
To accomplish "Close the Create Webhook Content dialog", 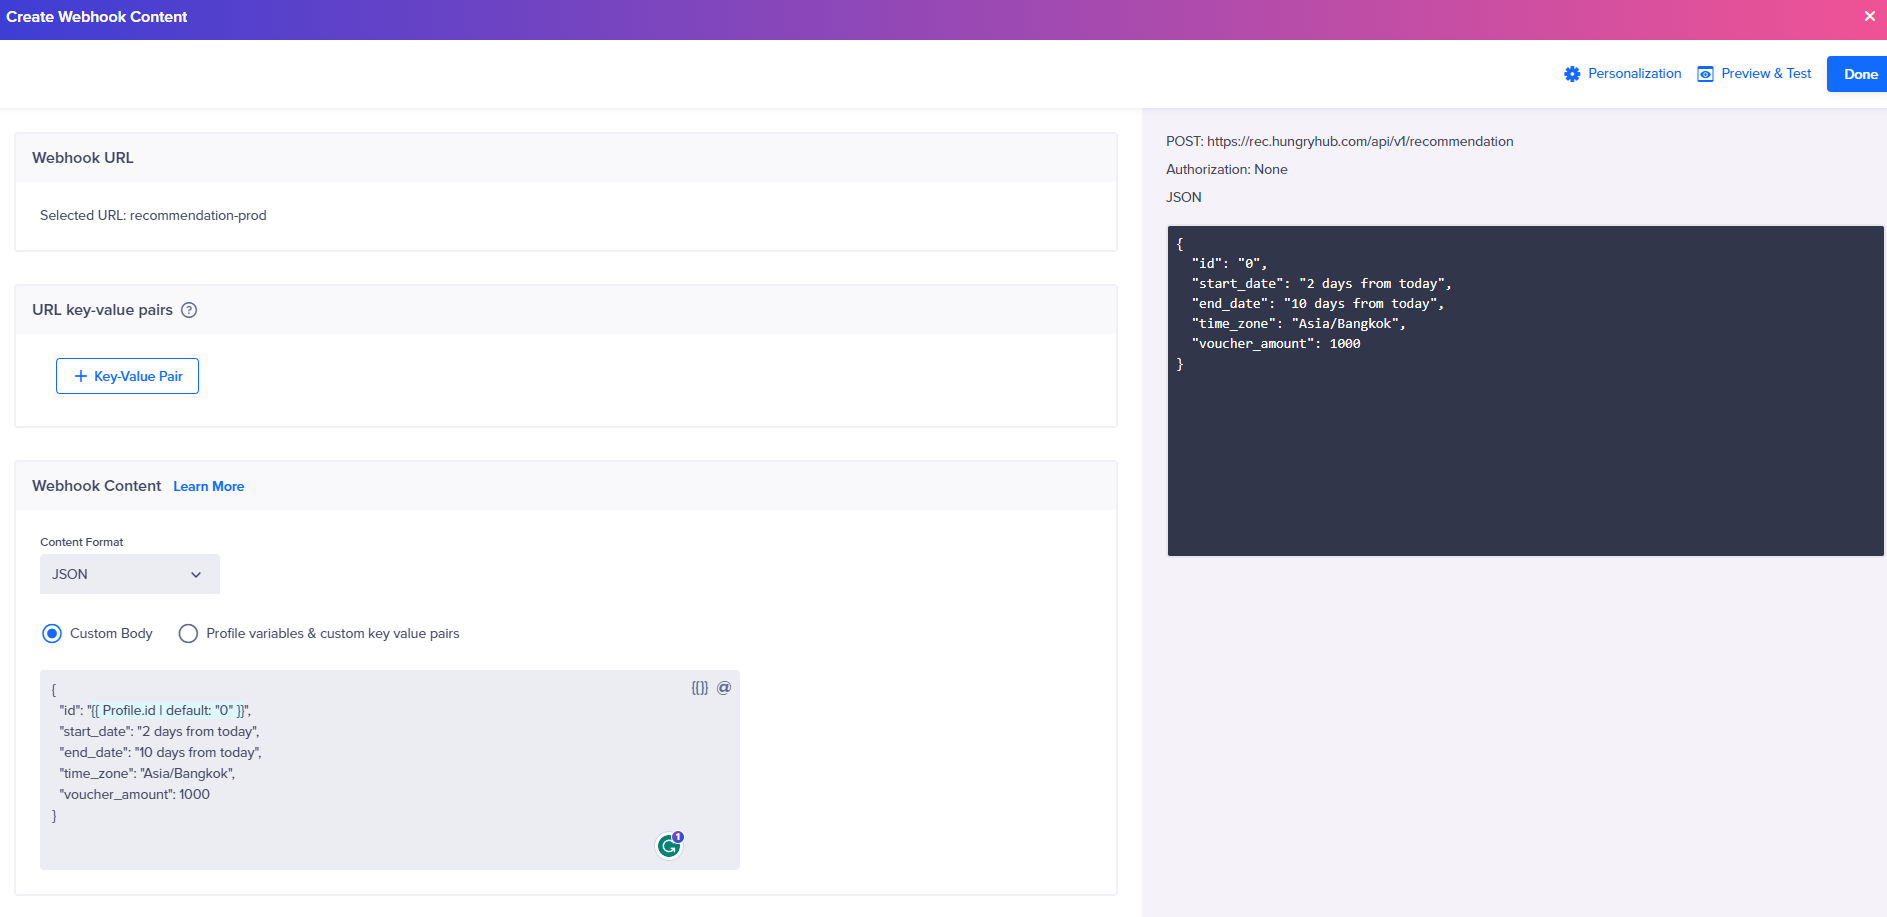I will (x=1869, y=17).
